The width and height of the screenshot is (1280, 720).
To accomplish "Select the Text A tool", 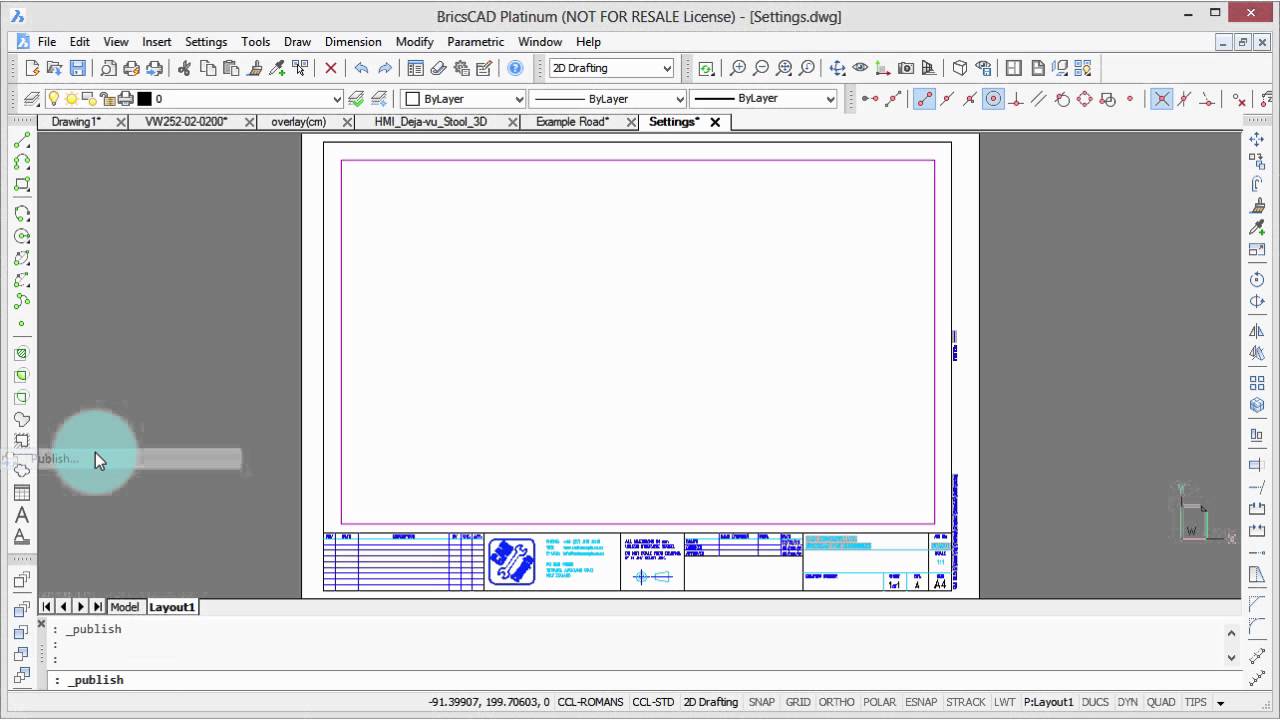I will [22, 515].
